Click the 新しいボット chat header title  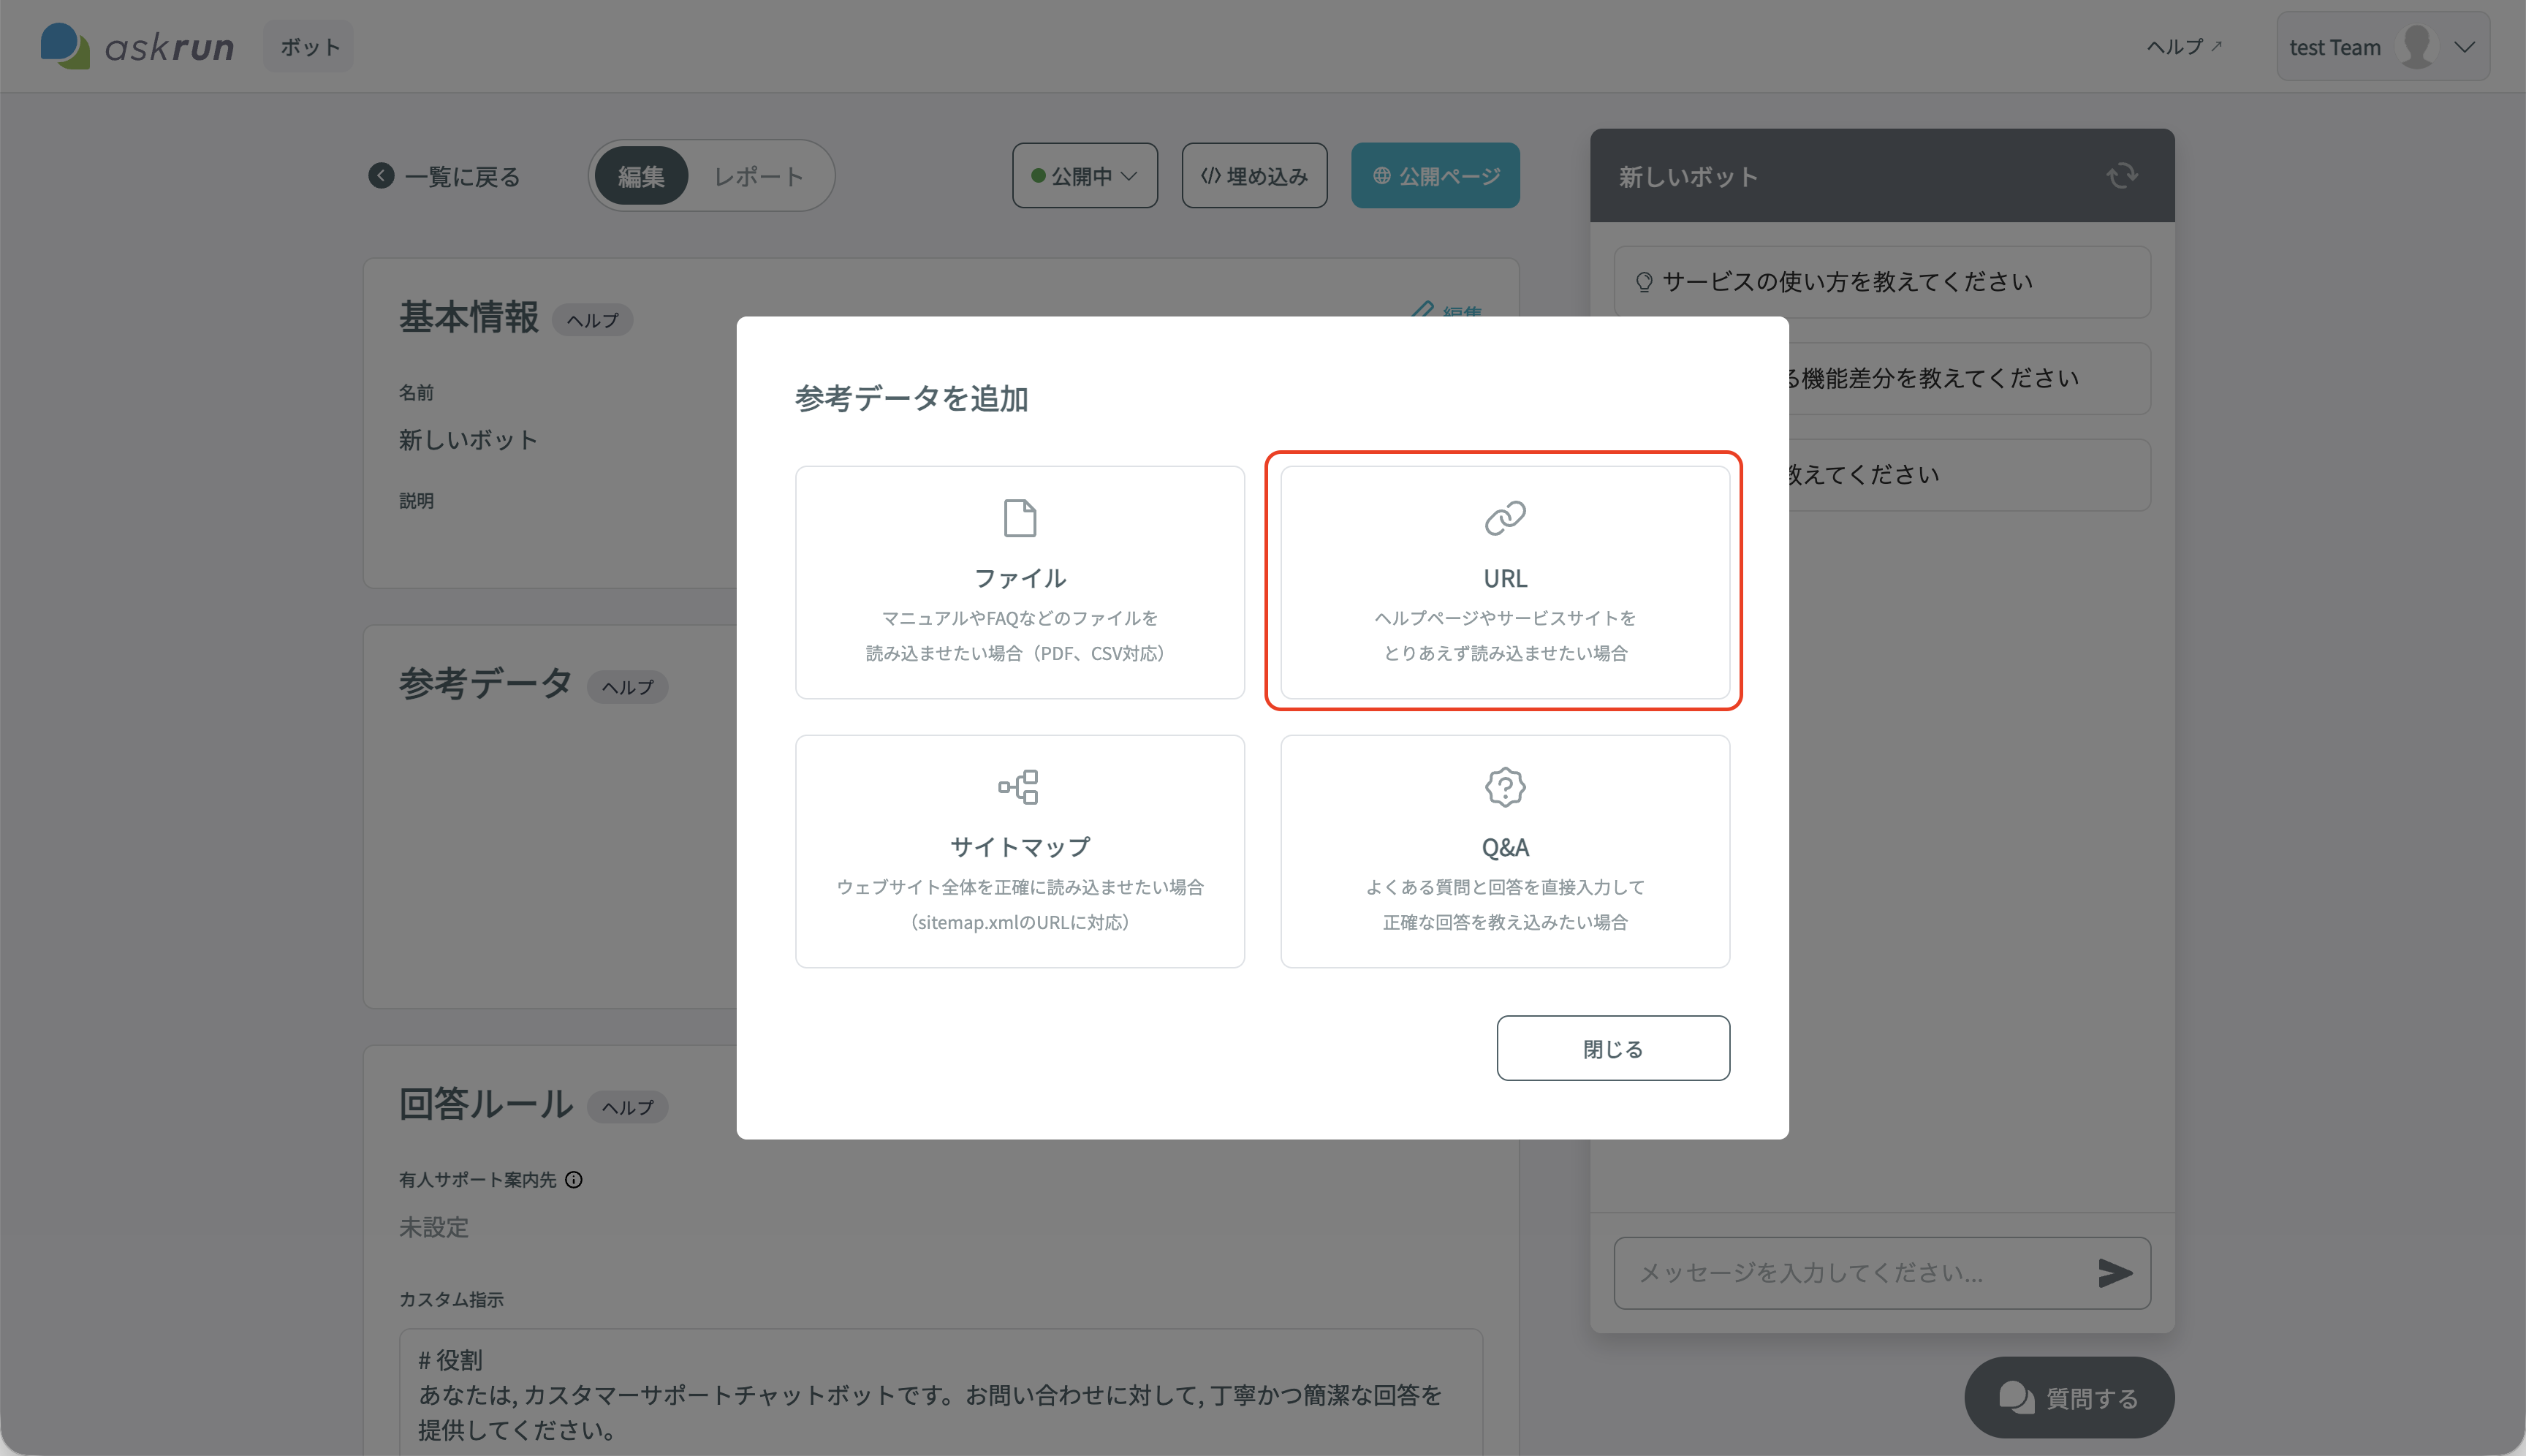pyautogui.click(x=1688, y=176)
